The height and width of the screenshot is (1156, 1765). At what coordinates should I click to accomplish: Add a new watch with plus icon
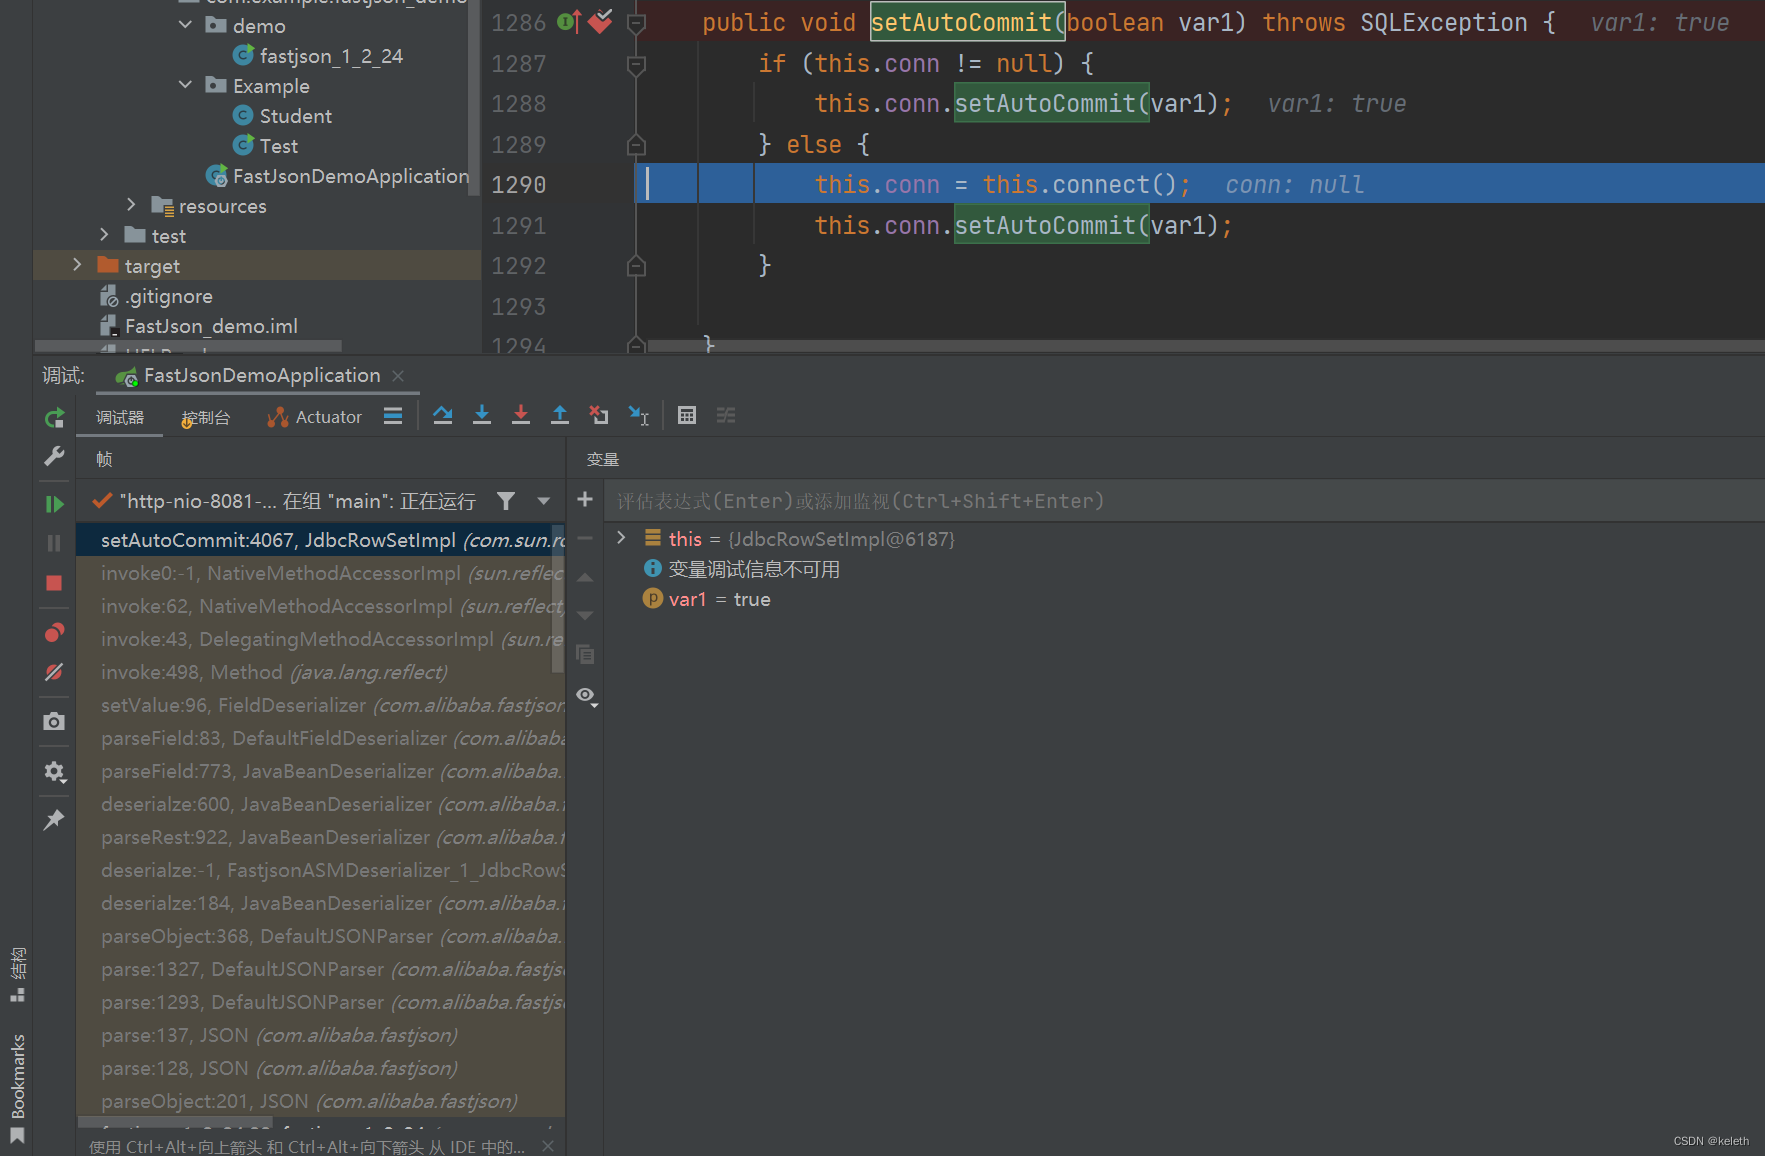tap(585, 499)
